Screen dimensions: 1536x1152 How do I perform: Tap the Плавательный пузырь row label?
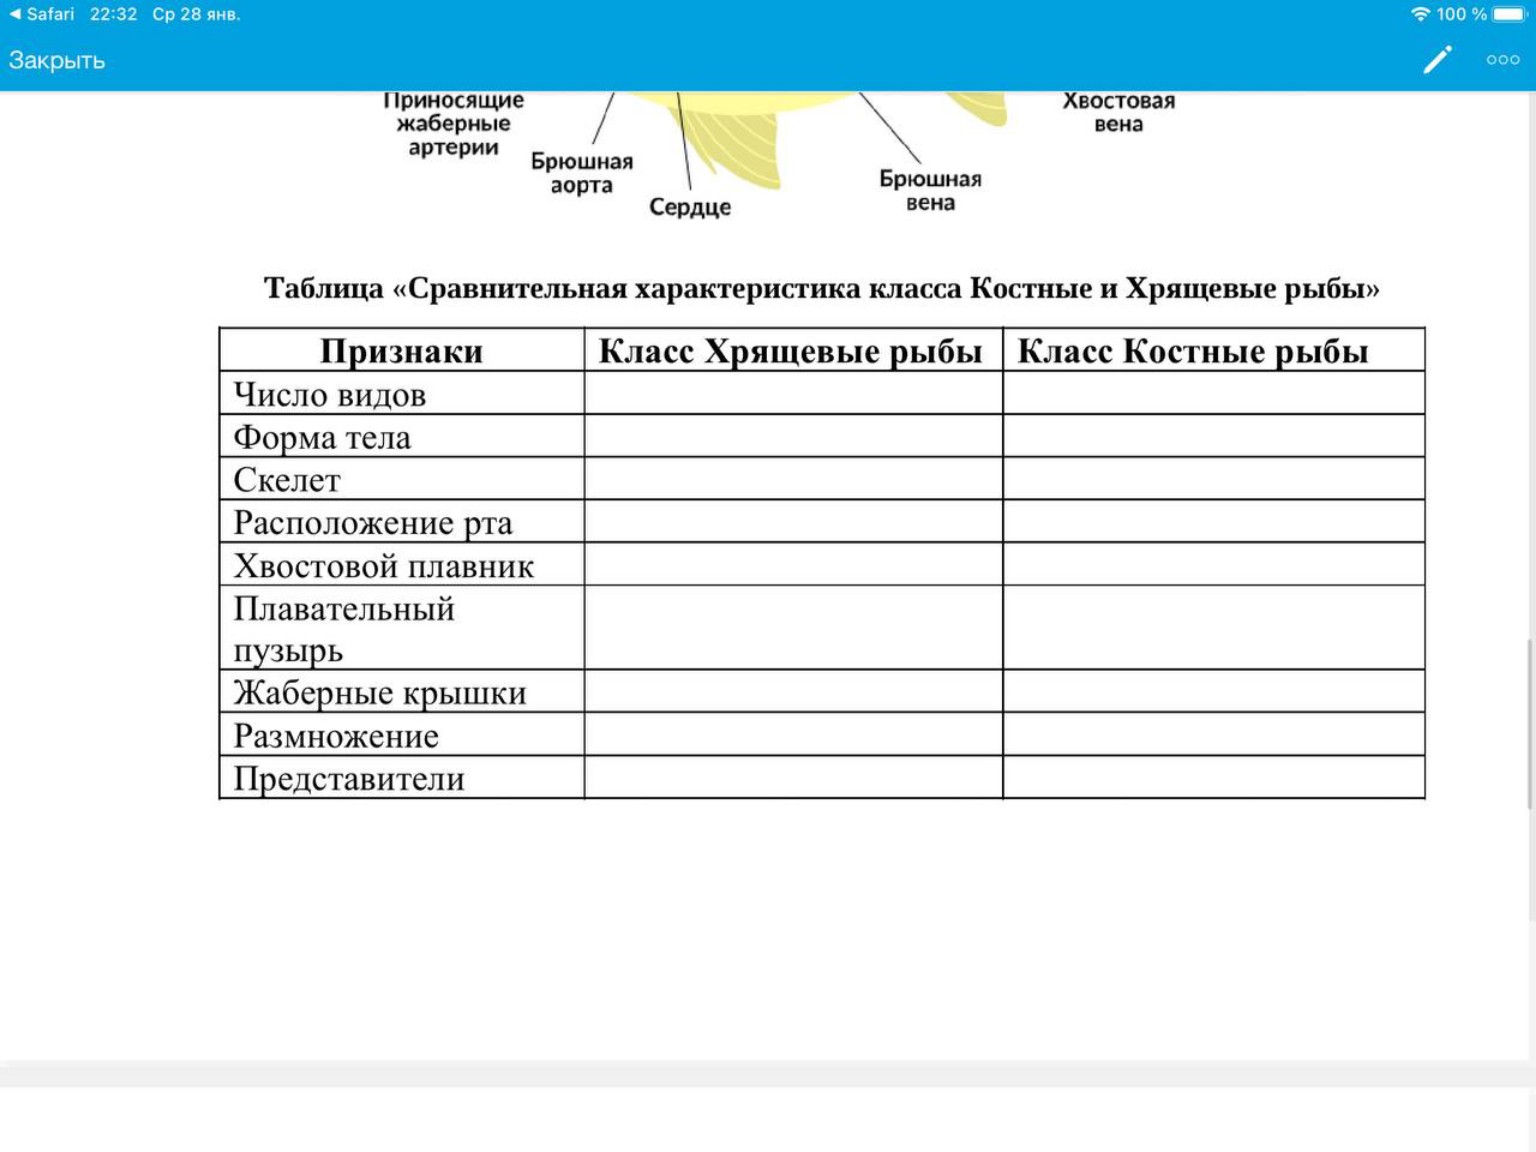(x=344, y=630)
